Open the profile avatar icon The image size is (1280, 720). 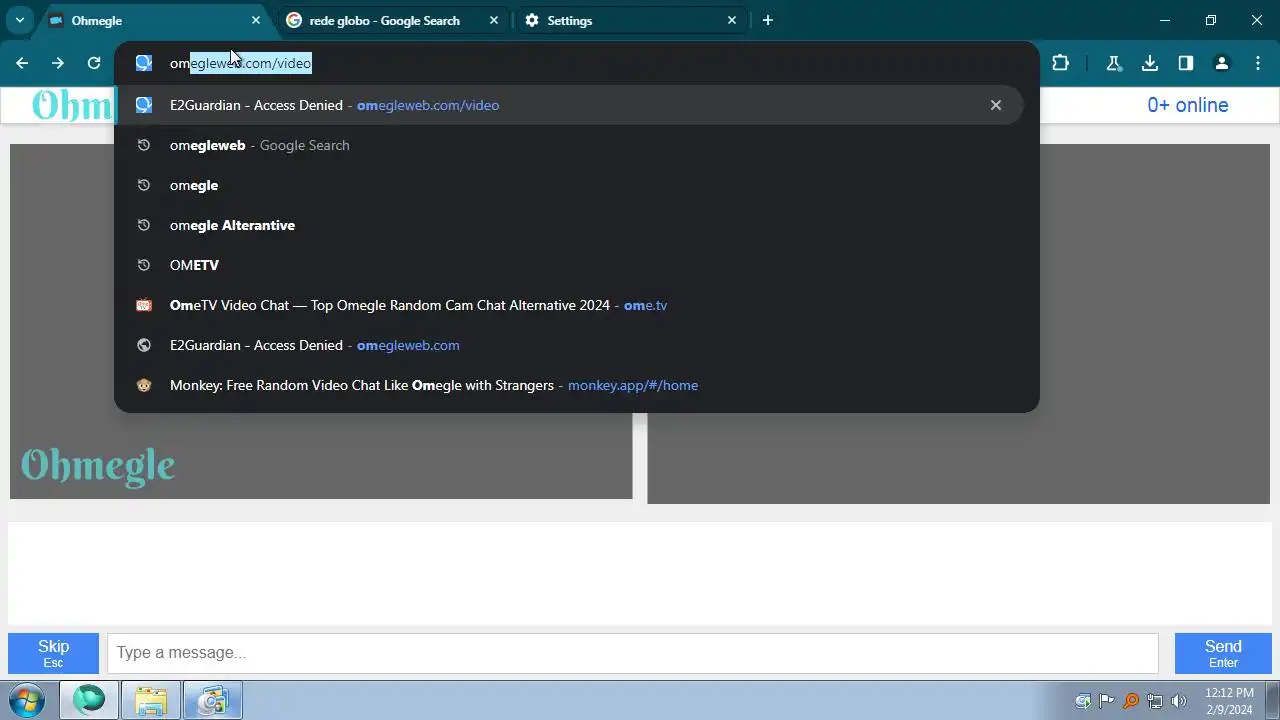pos(1222,63)
